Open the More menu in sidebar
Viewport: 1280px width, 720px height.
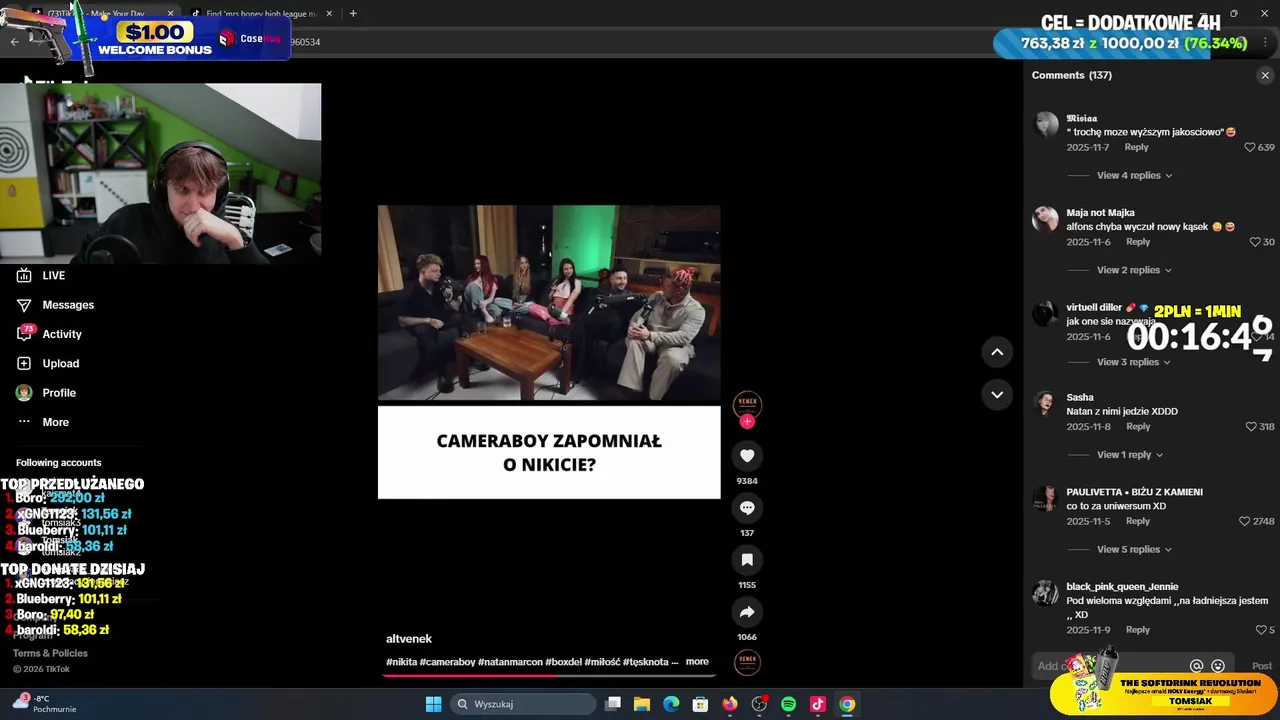[42, 422]
